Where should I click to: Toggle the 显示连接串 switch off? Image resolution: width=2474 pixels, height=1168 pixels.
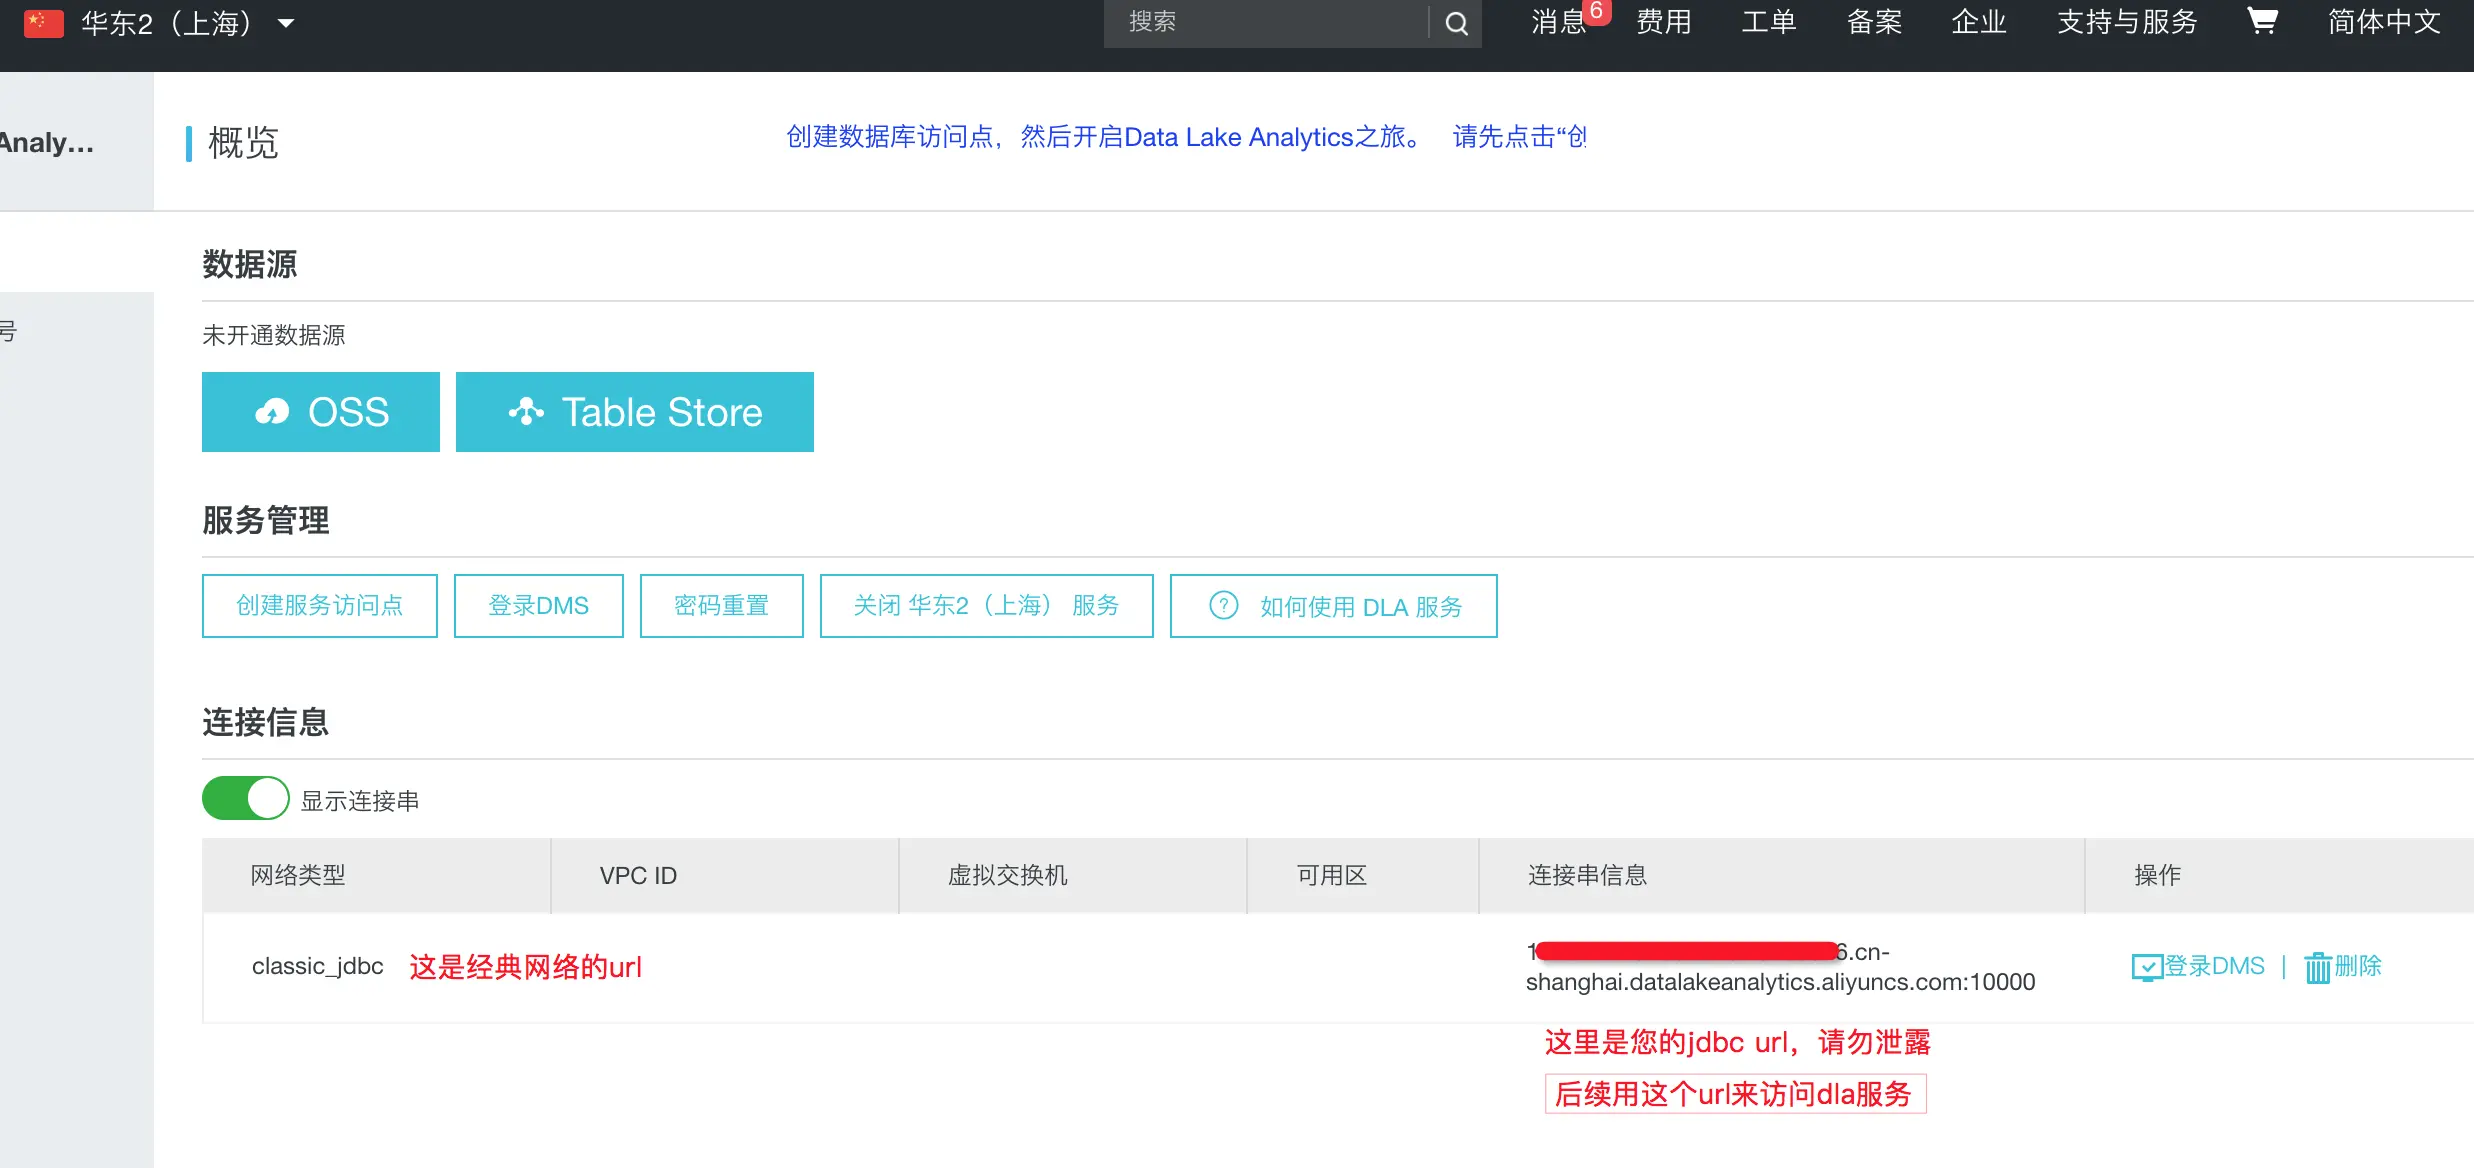coord(246,799)
